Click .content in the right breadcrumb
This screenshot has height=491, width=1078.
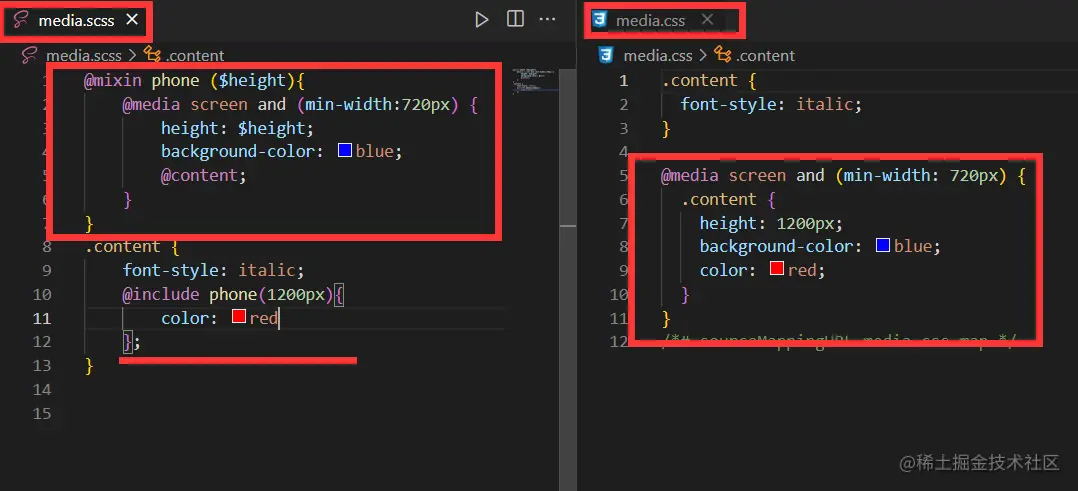coord(765,56)
